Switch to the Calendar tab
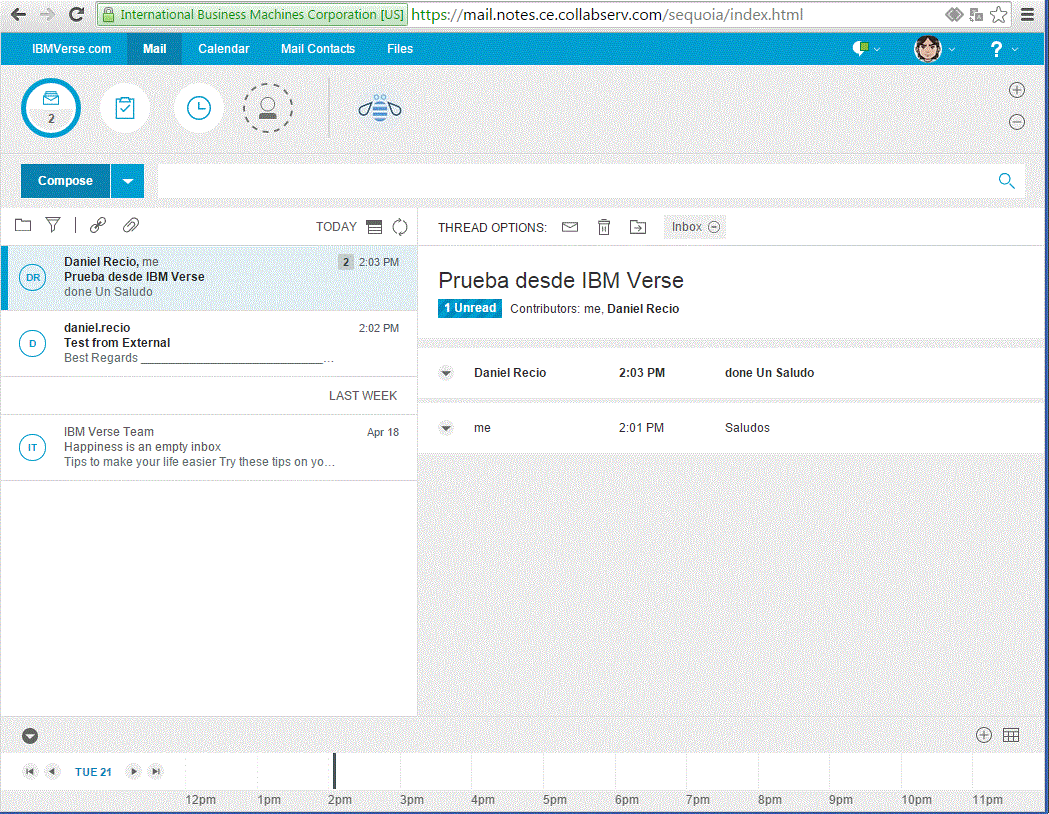 pyautogui.click(x=223, y=49)
